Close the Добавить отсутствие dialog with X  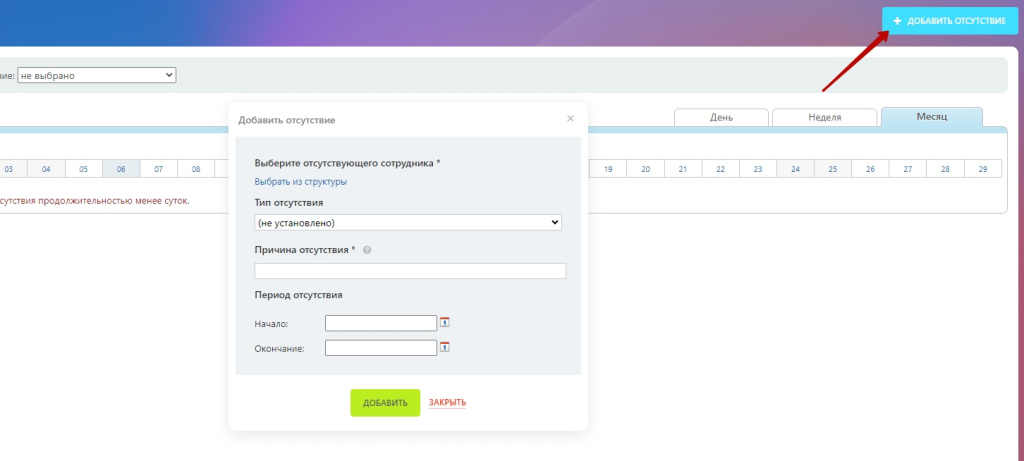coord(570,119)
